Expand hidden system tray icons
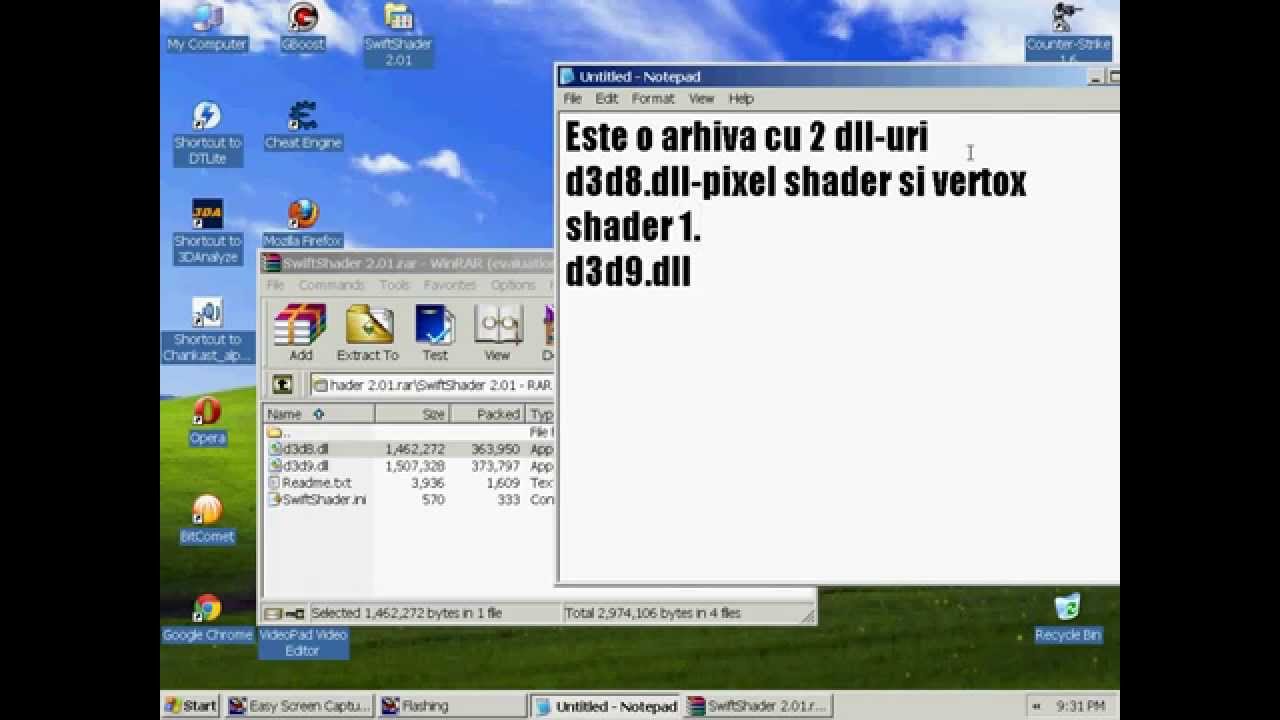This screenshot has height=720, width=1280. (x=1036, y=706)
